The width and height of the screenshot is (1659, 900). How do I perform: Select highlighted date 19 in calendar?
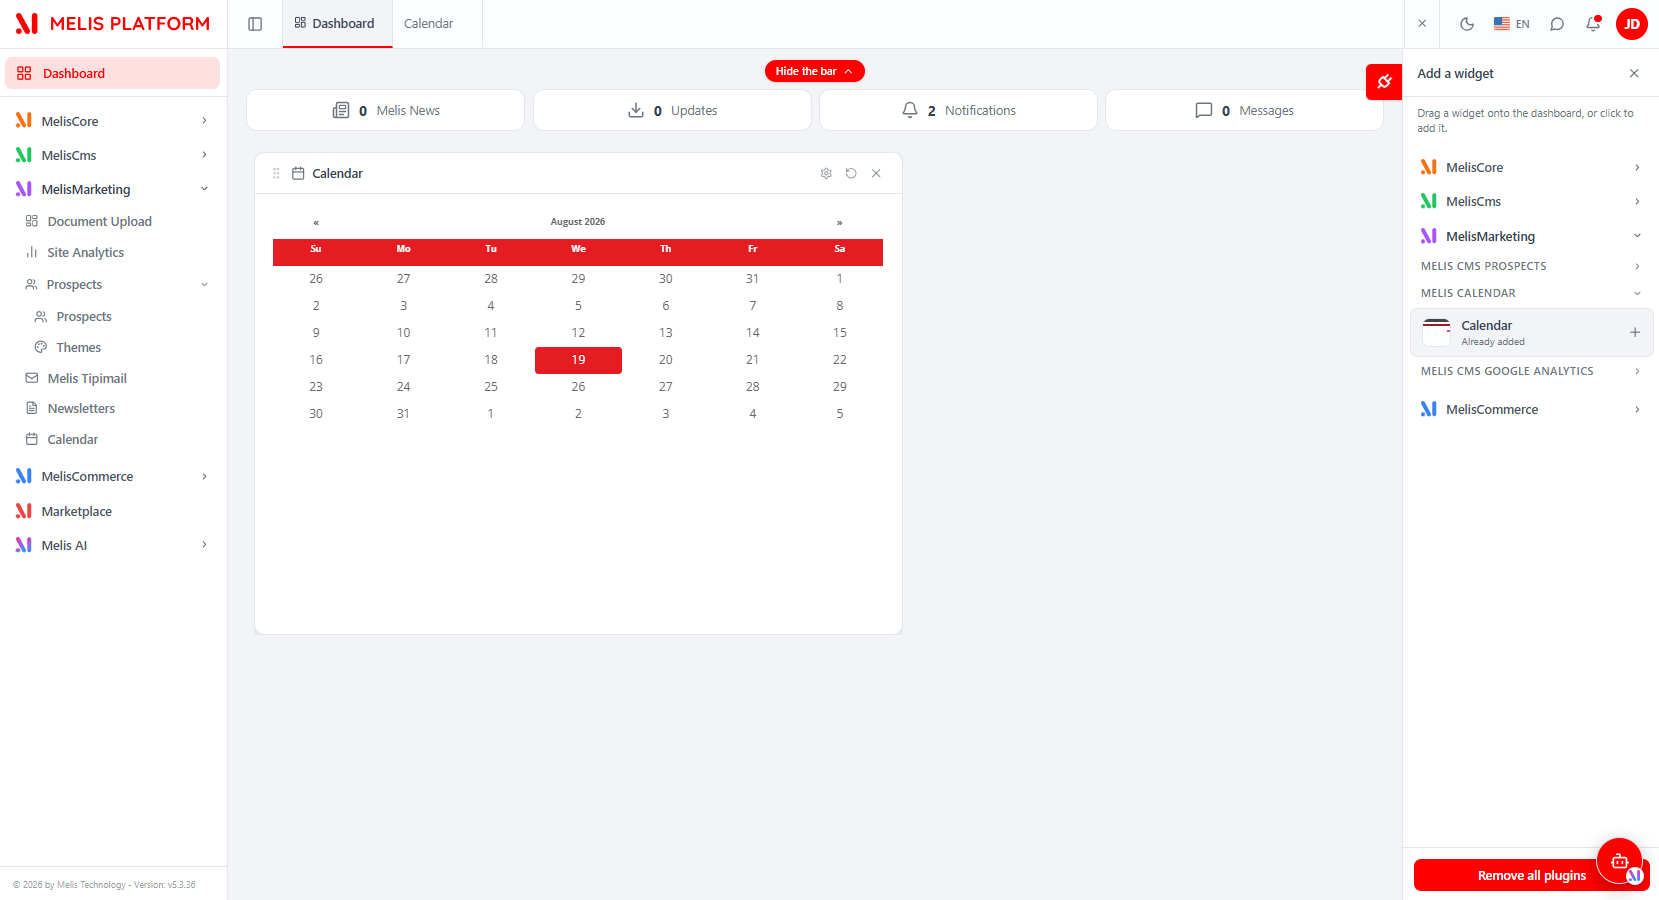[578, 360]
